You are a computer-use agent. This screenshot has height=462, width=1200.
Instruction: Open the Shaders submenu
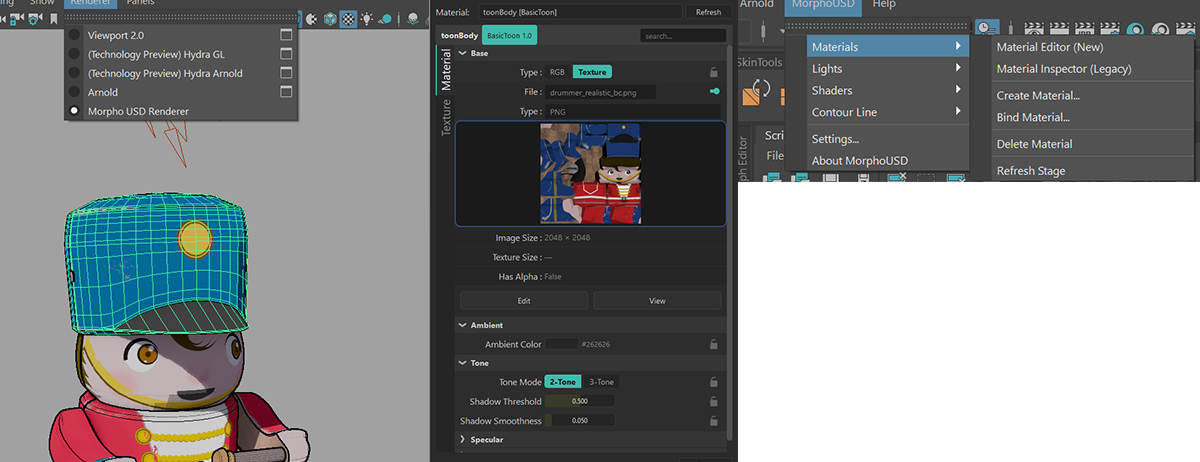888,91
